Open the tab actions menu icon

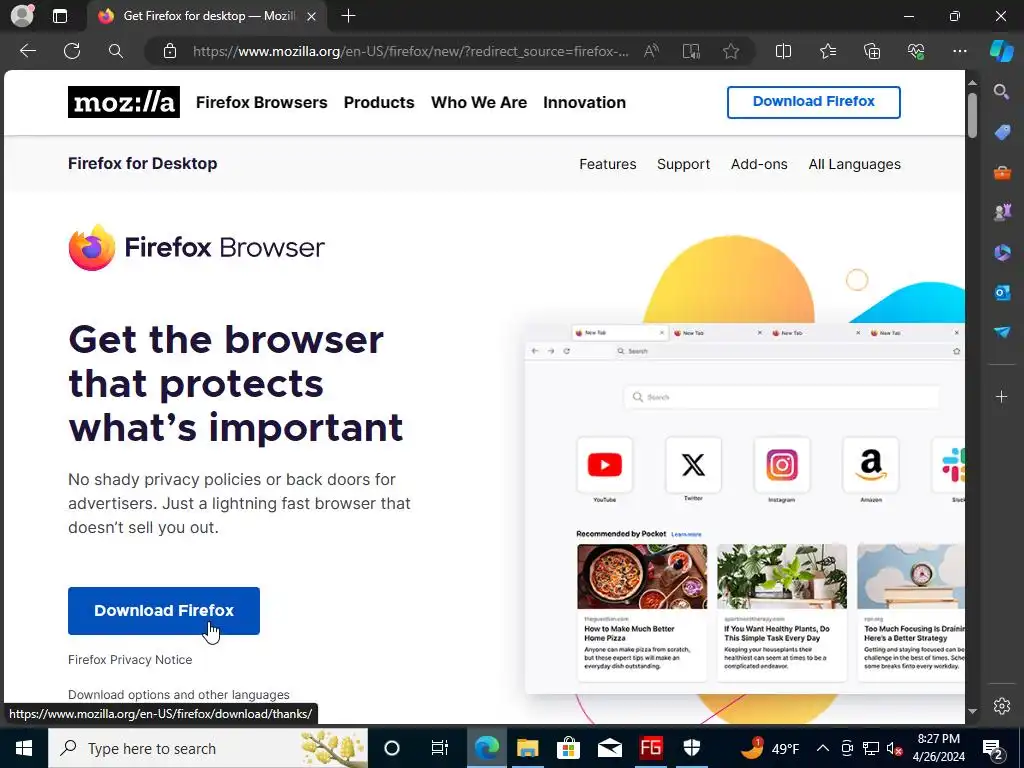pyautogui.click(x=60, y=16)
